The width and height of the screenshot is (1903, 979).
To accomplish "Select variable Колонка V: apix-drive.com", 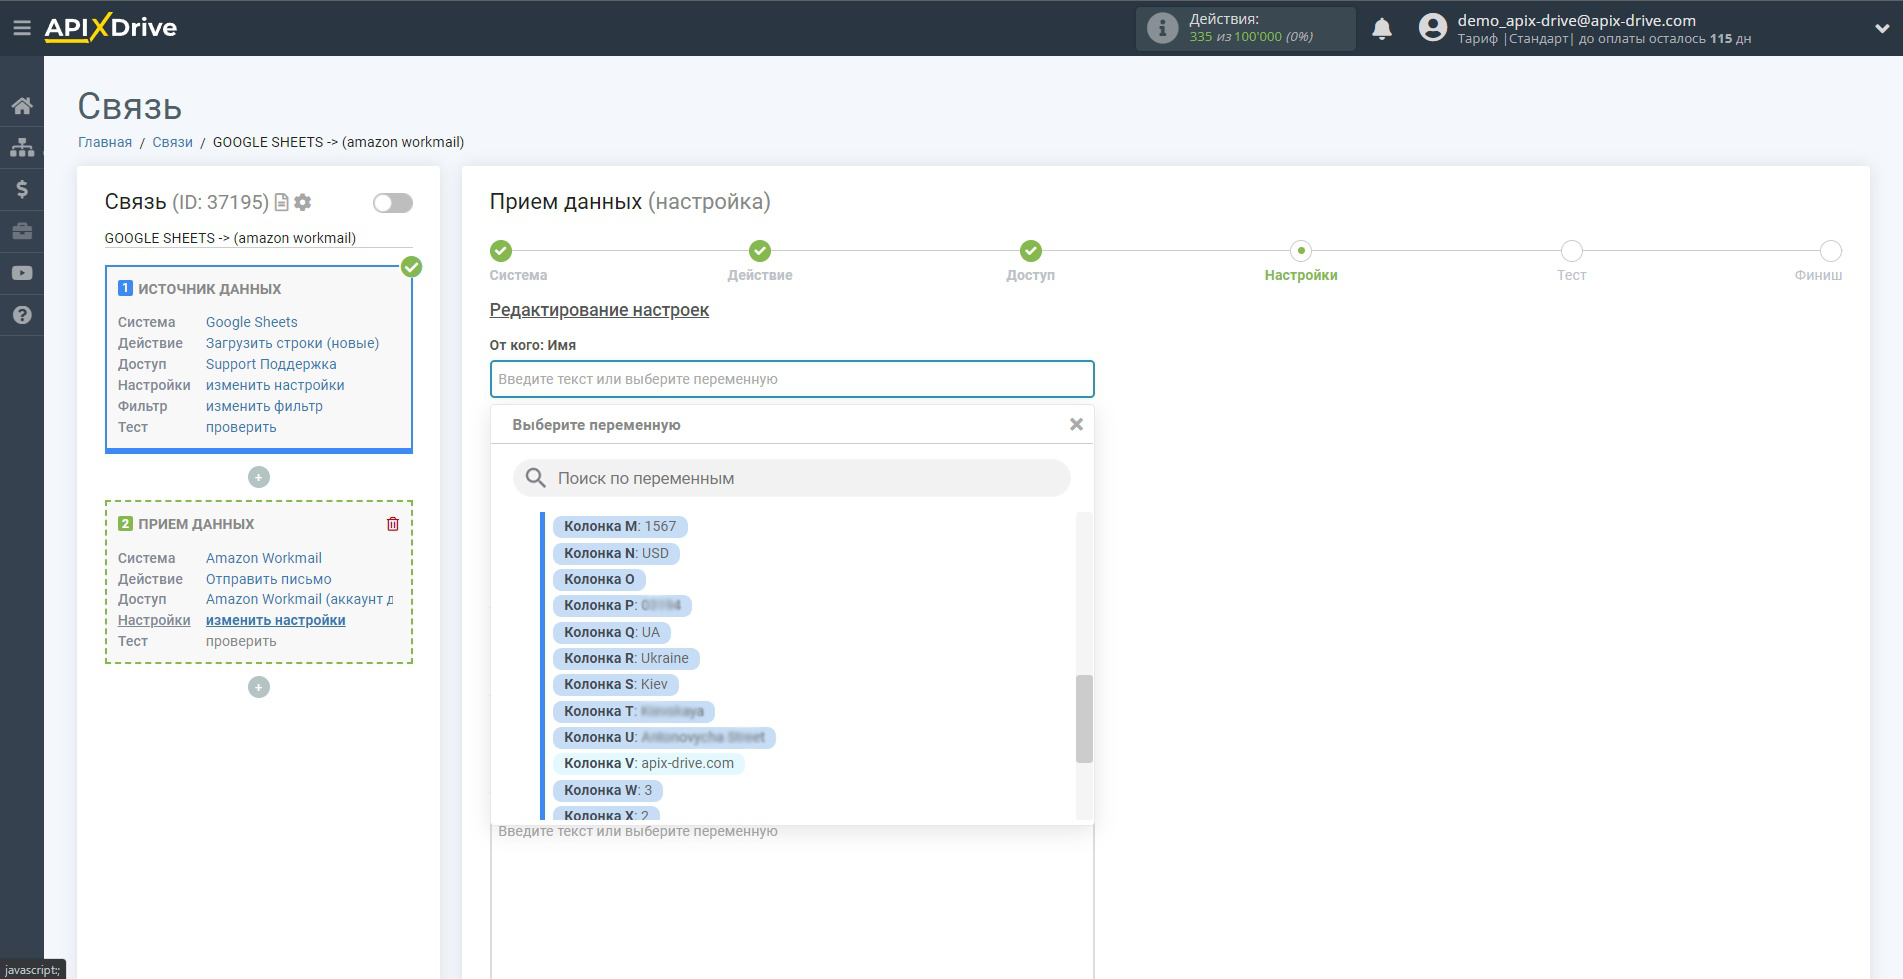I will pos(649,763).
